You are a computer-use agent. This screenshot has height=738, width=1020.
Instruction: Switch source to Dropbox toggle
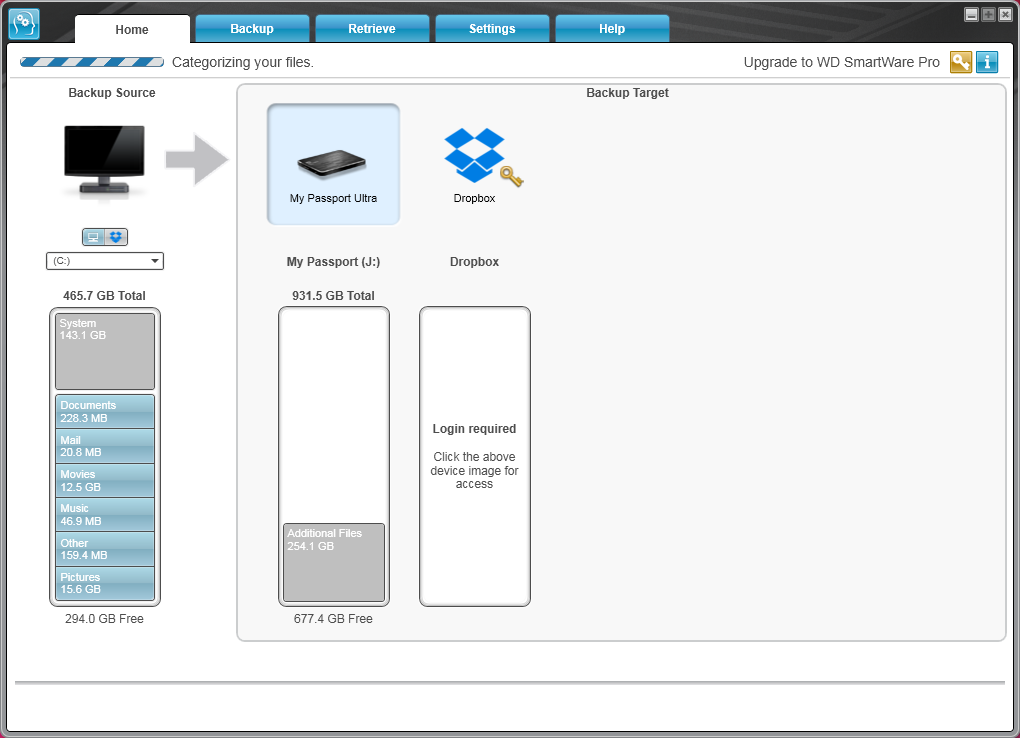click(x=116, y=237)
